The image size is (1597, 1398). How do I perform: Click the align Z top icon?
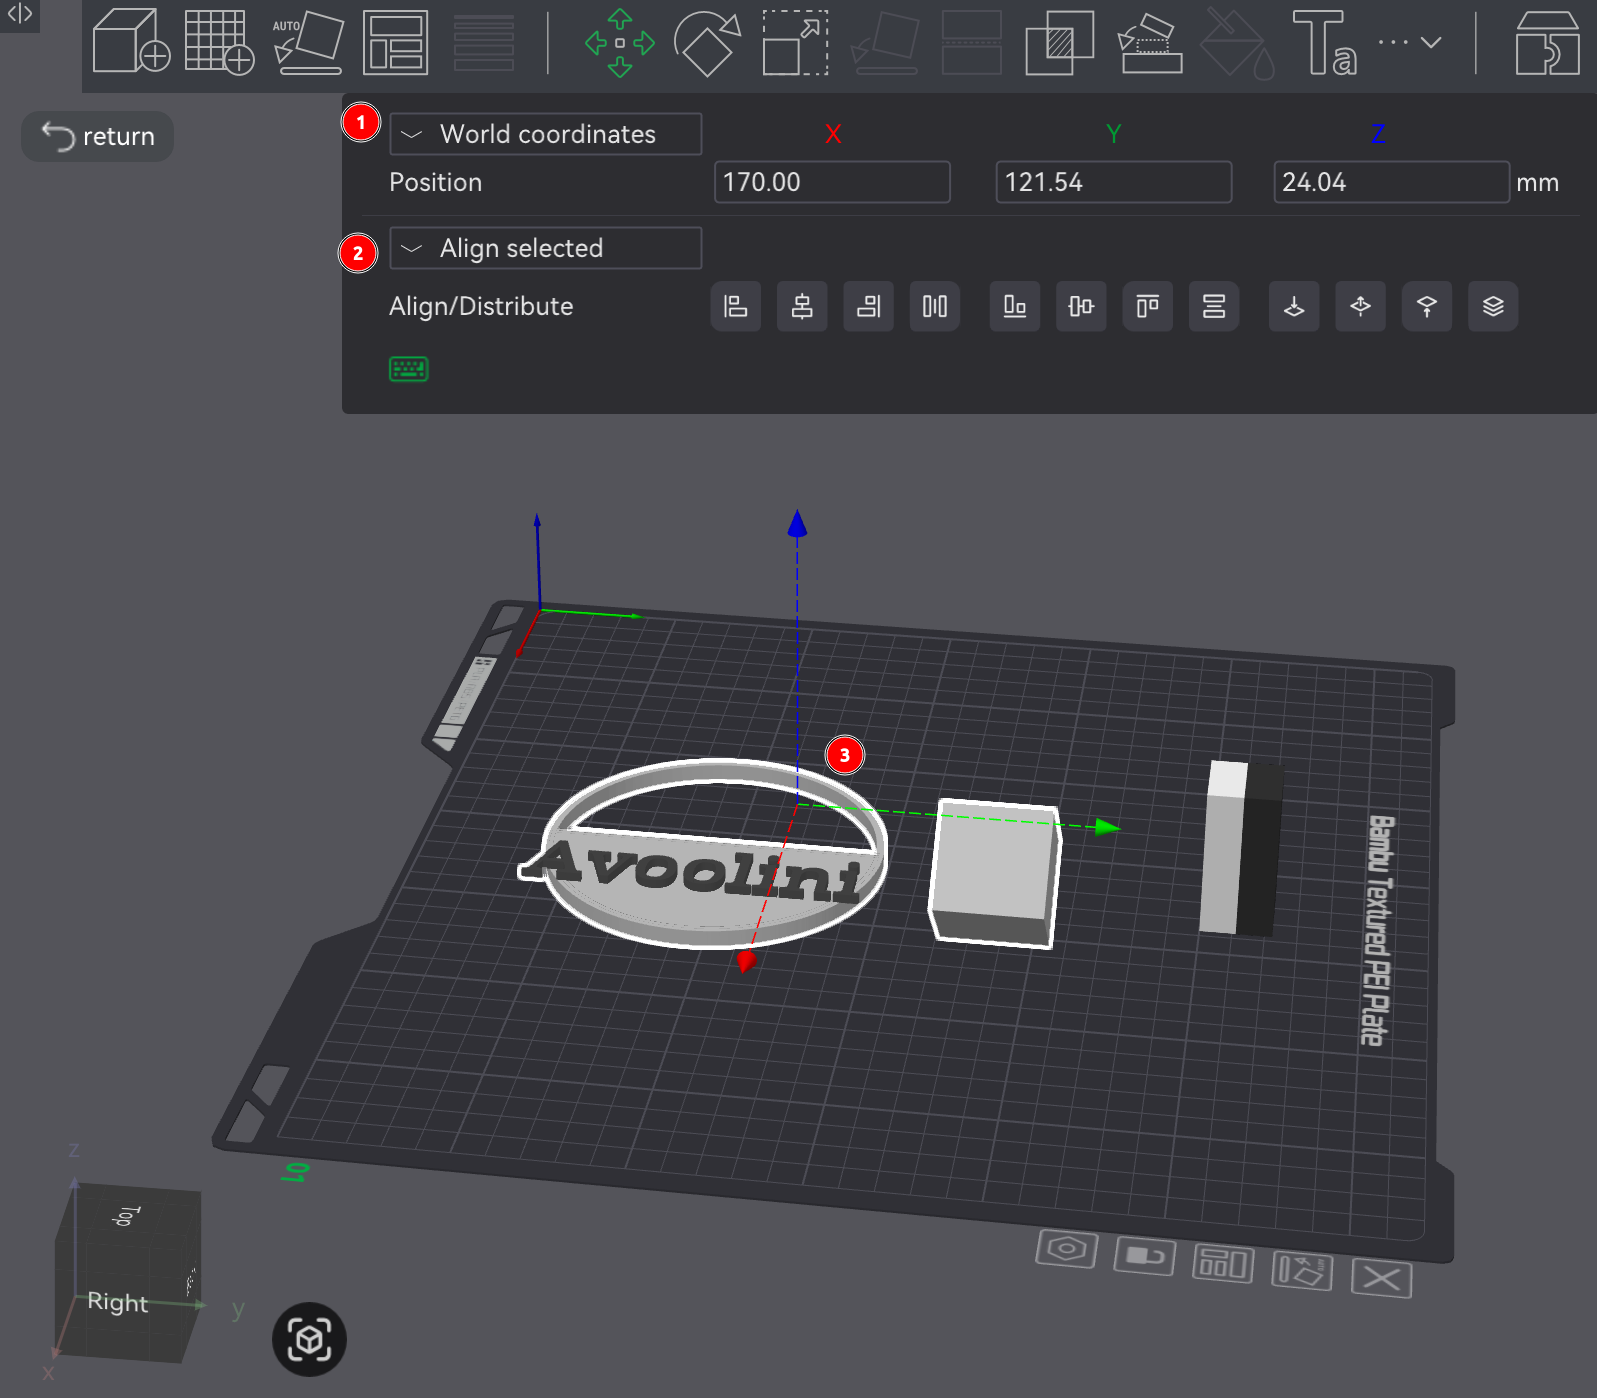point(1427,306)
